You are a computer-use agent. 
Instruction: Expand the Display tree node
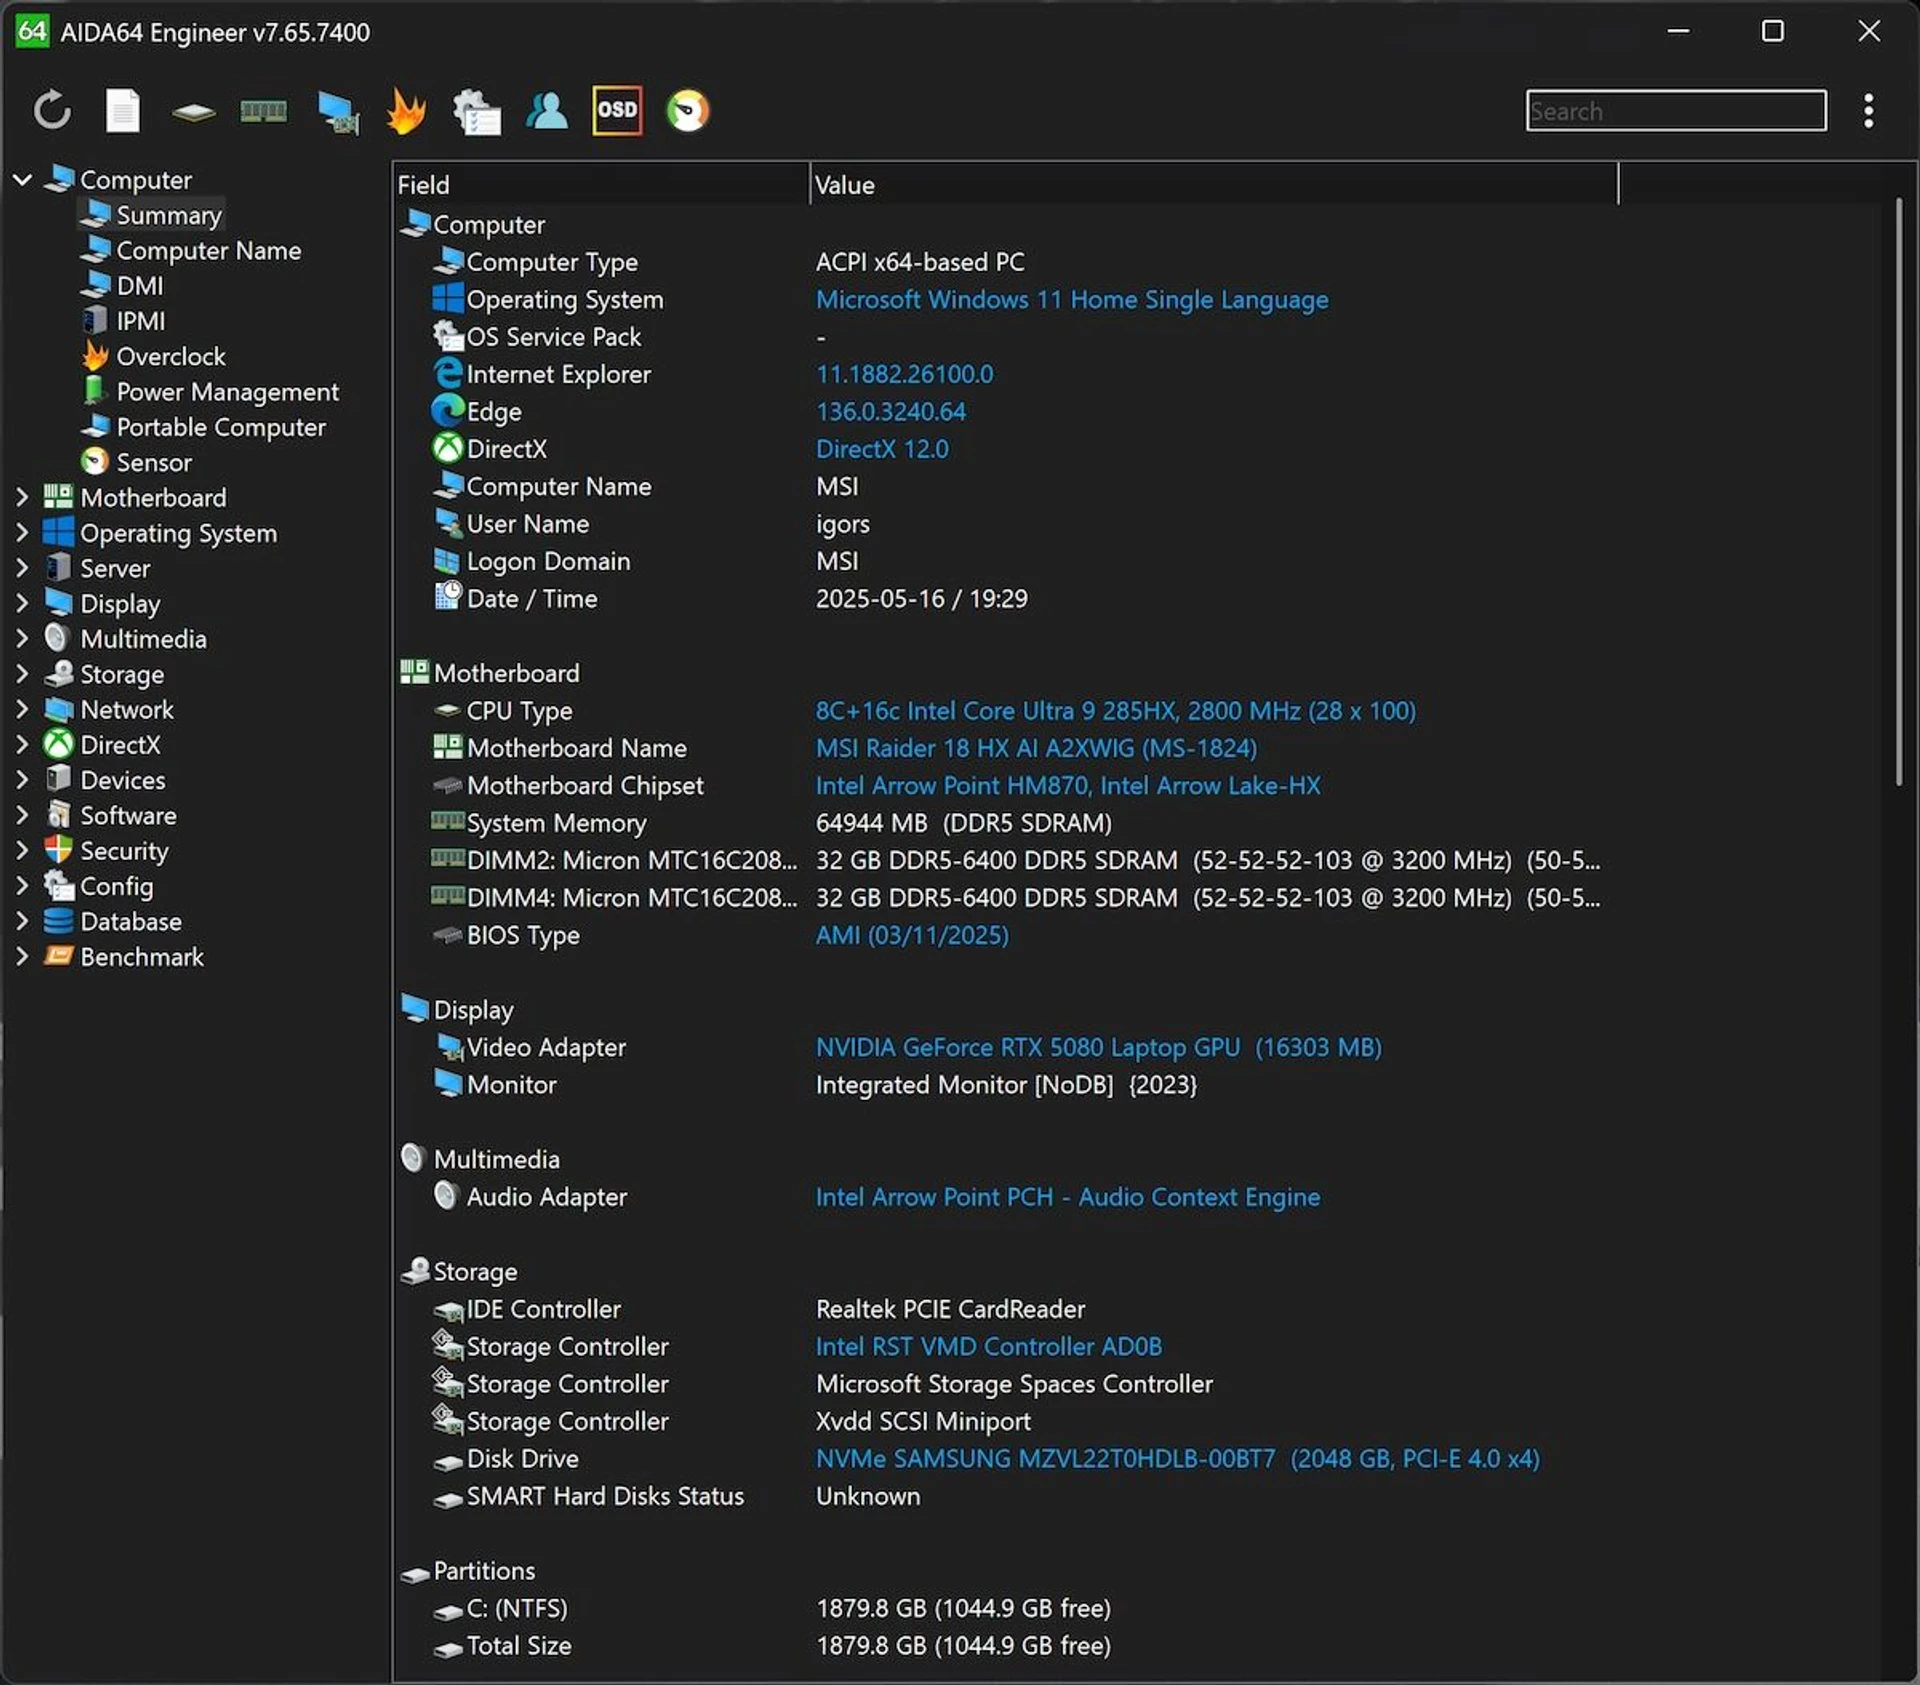(x=22, y=603)
